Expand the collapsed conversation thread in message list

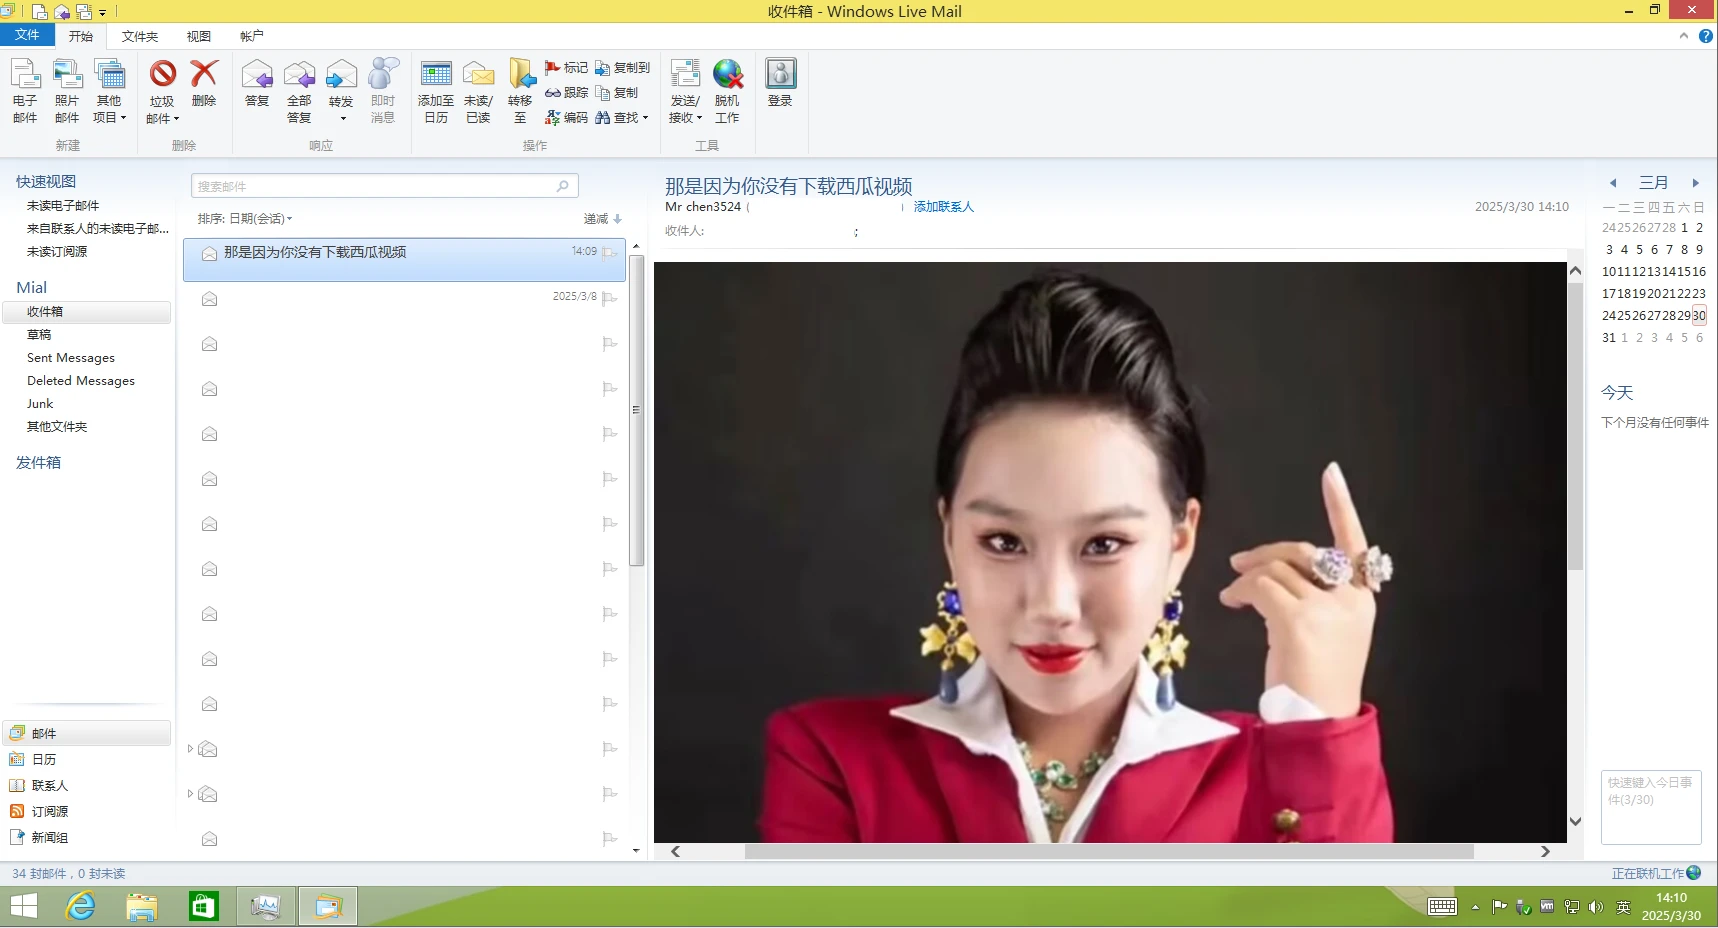coord(190,749)
